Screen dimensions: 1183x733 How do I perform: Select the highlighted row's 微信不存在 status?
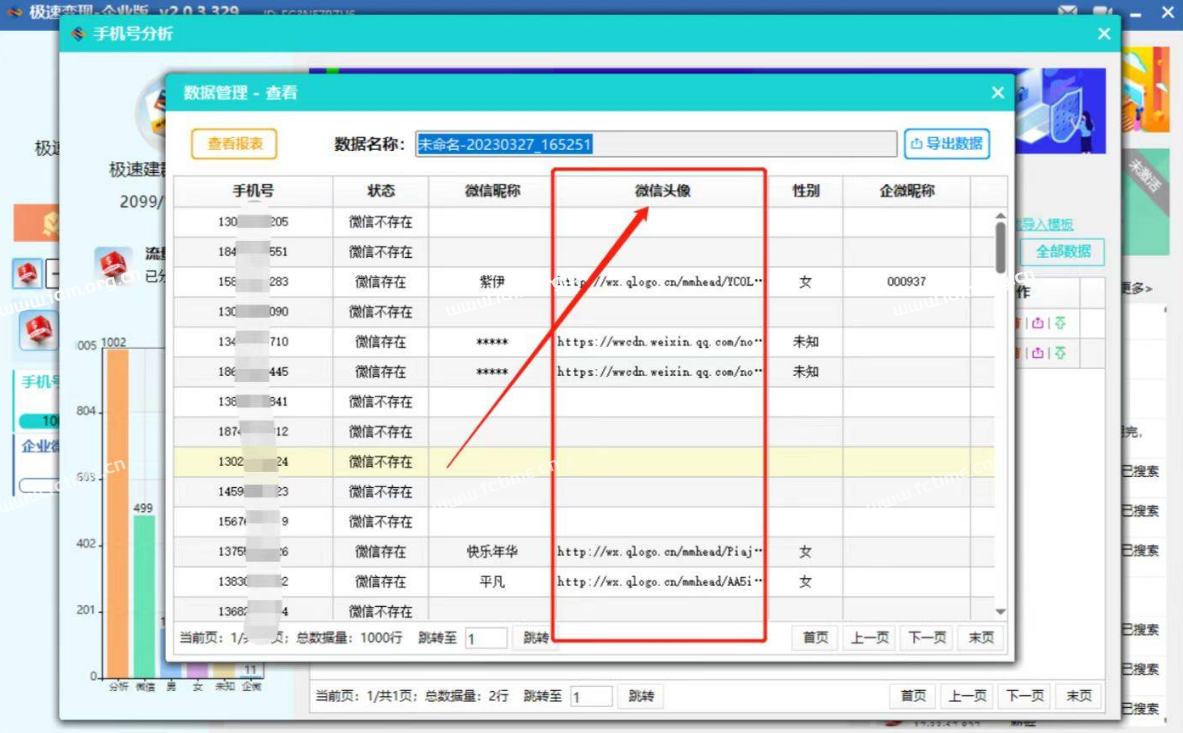click(380, 462)
